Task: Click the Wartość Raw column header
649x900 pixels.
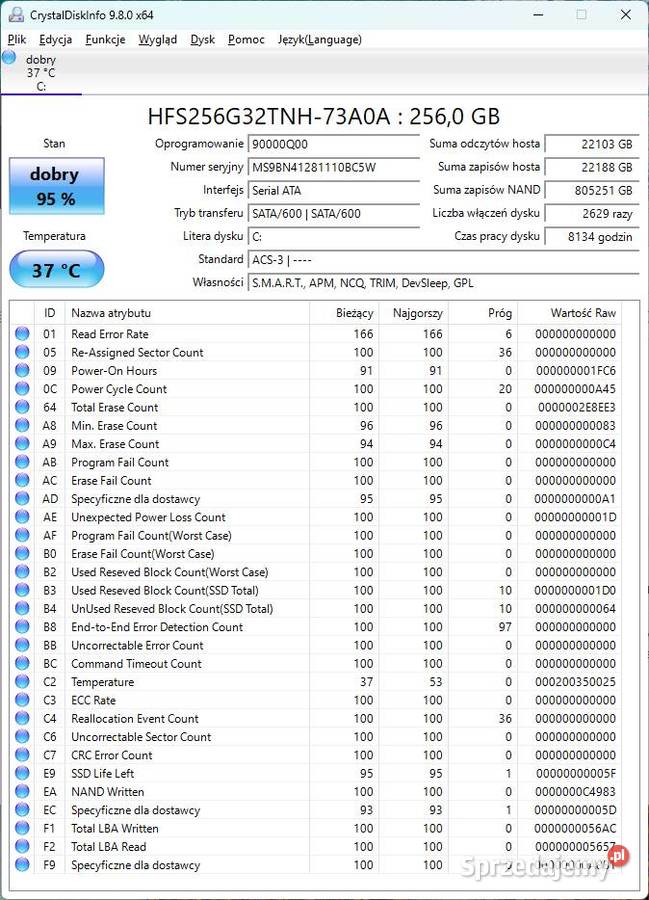Action: 569,313
